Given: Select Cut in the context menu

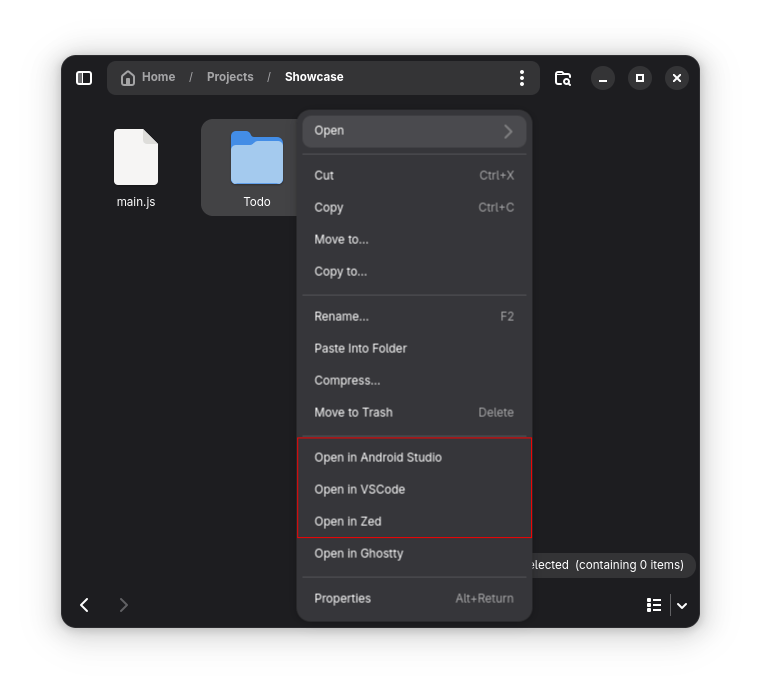Looking at the screenshot, I should pyautogui.click(x=414, y=175).
